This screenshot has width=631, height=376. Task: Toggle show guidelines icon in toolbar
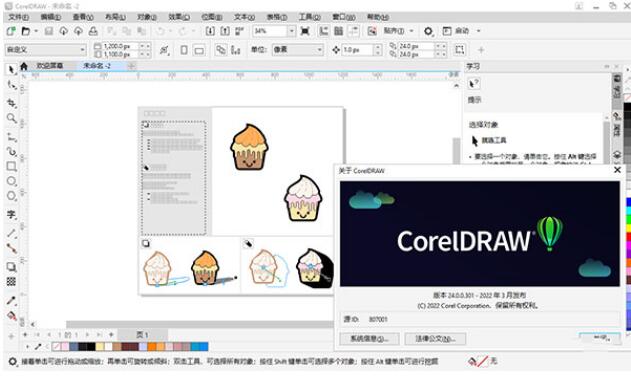(353, 31)
